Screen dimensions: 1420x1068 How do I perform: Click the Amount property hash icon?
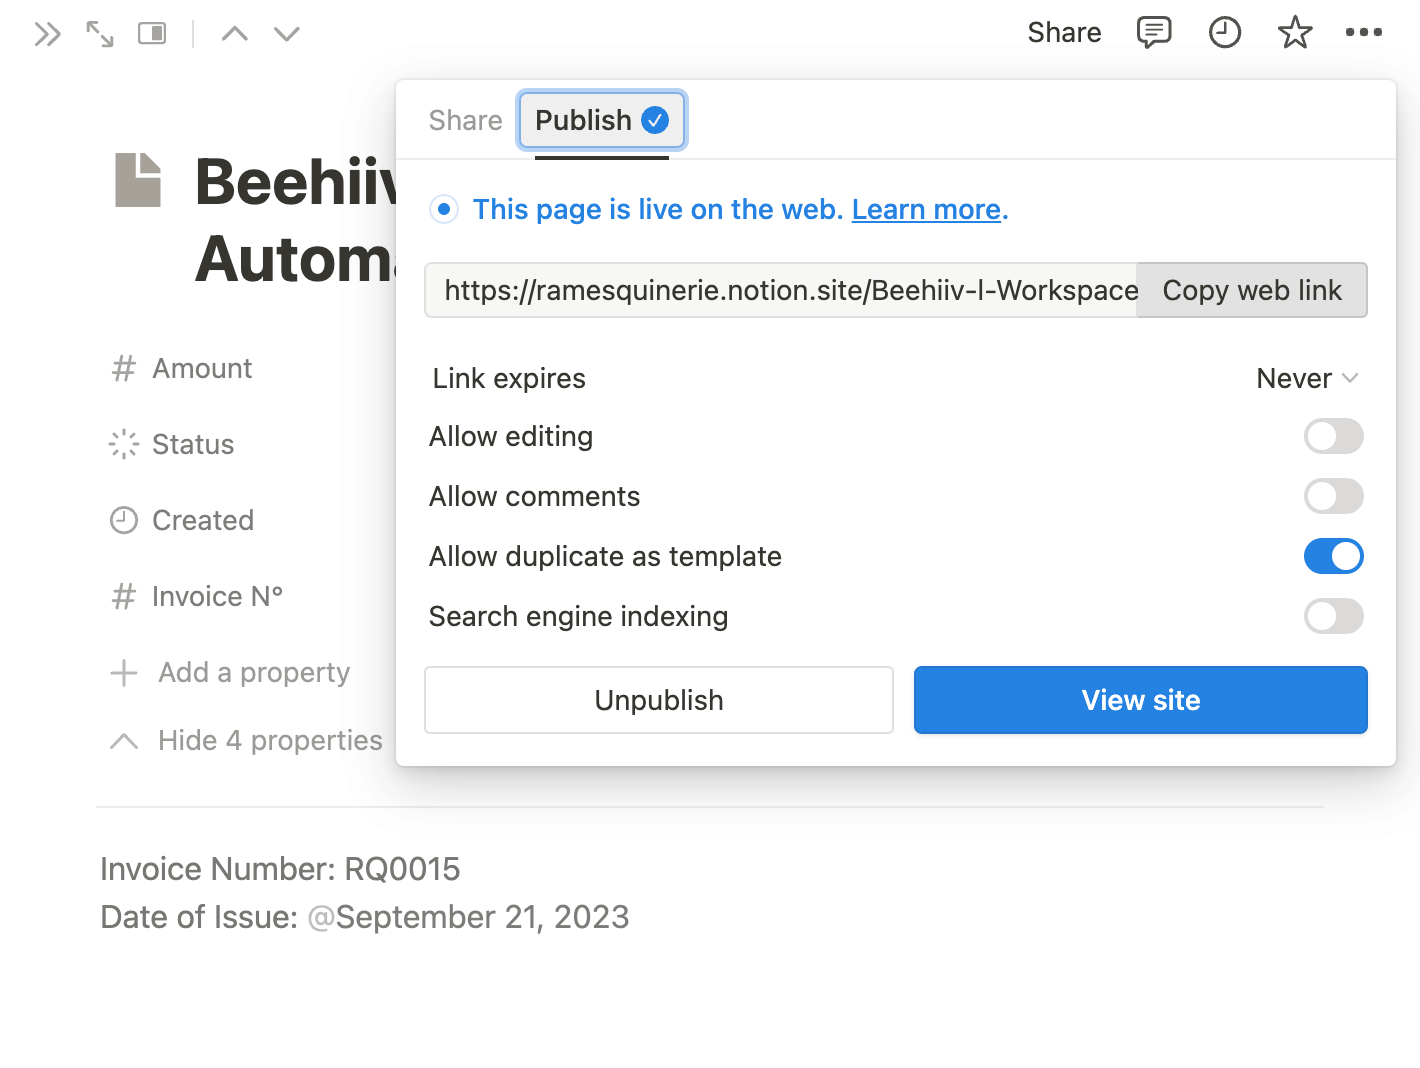(123, 368)
